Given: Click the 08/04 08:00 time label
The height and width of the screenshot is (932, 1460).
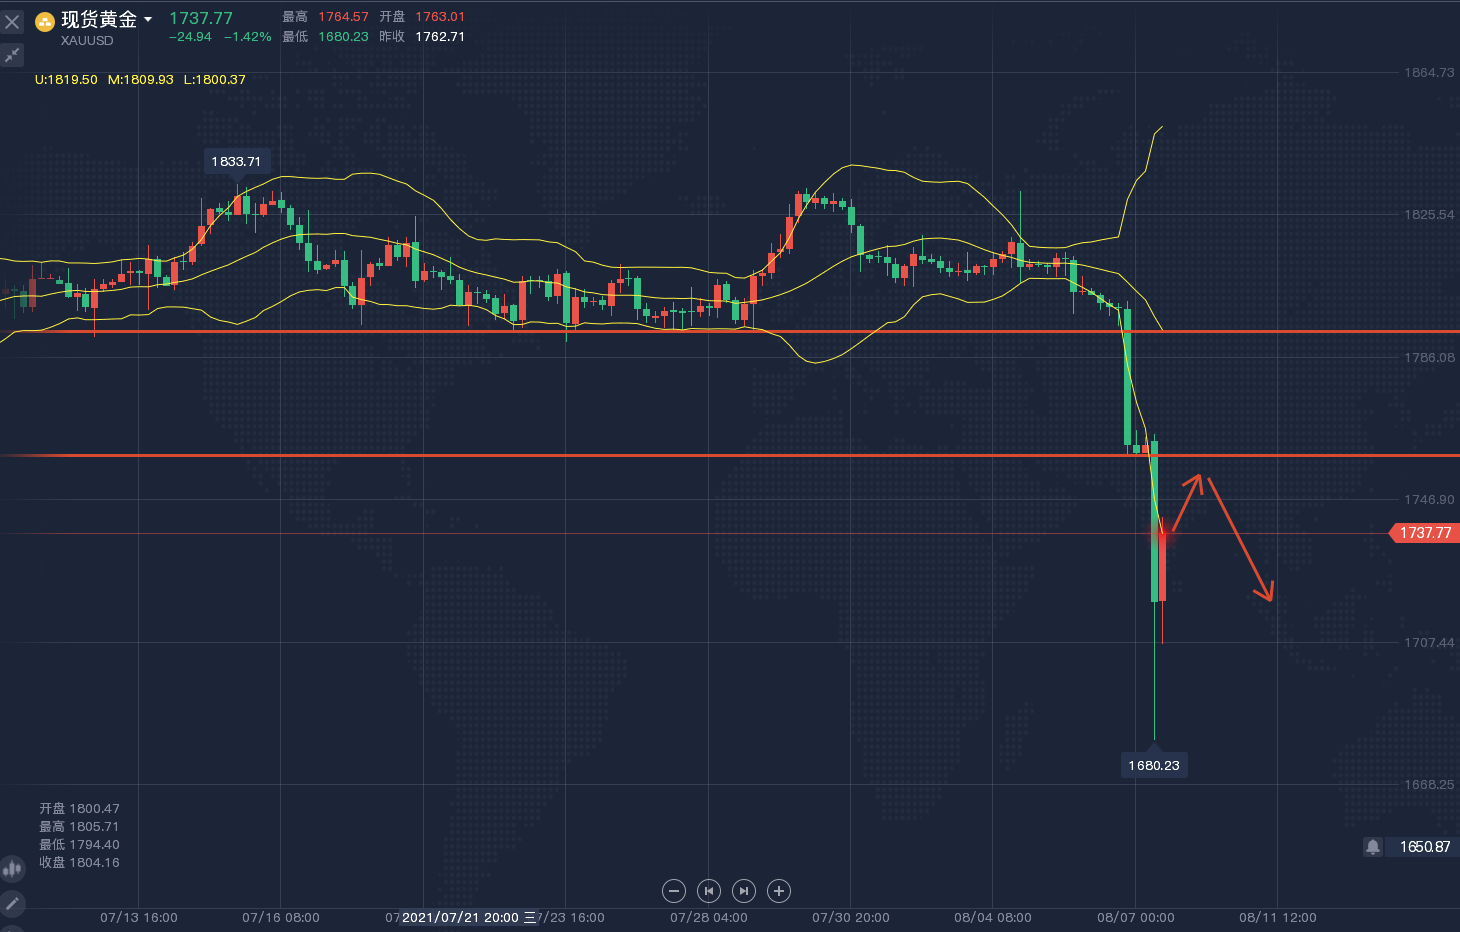Looking at the screenshot, I should tap(993, 918).
